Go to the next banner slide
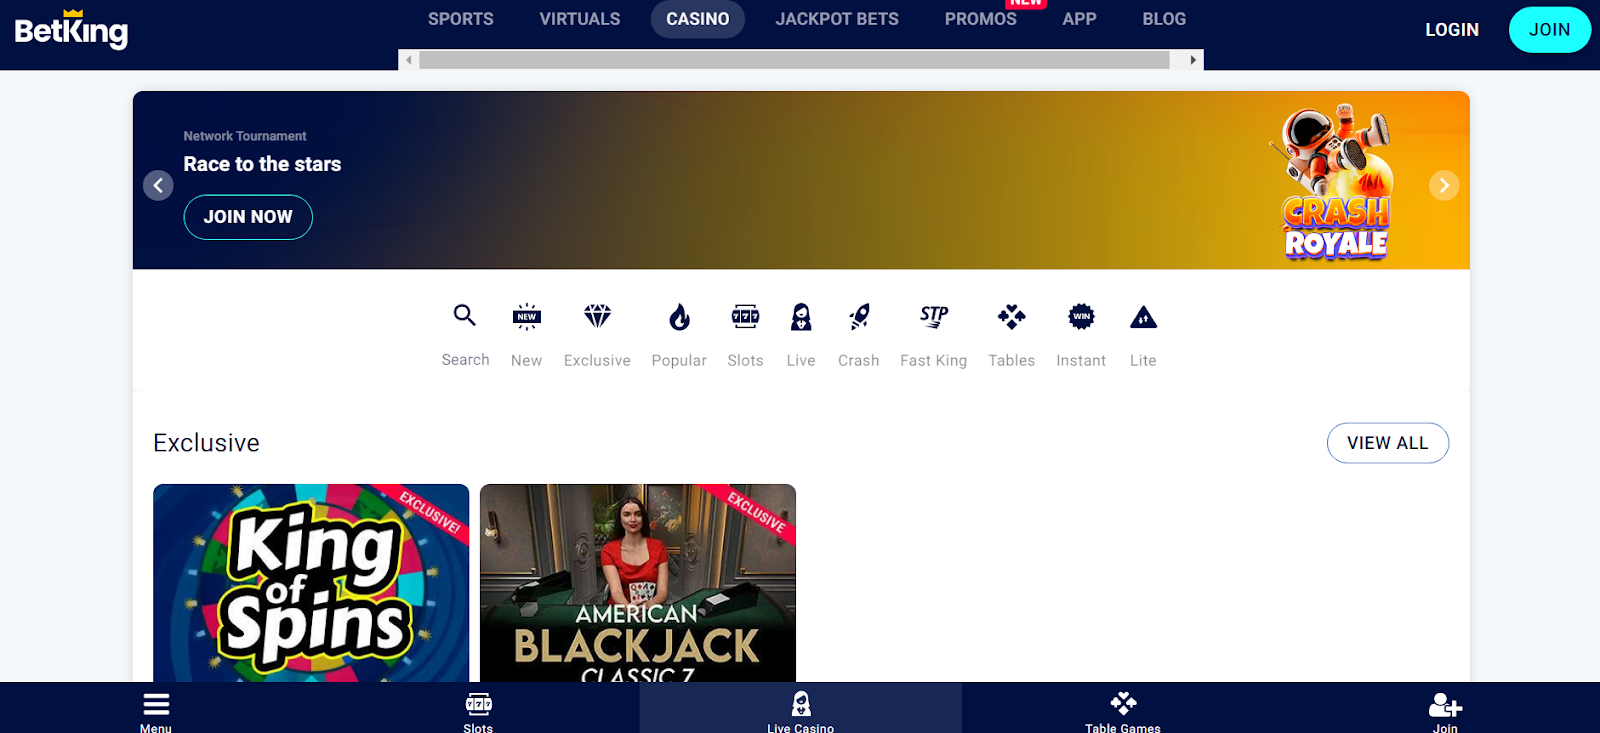 click(1444, 185)
